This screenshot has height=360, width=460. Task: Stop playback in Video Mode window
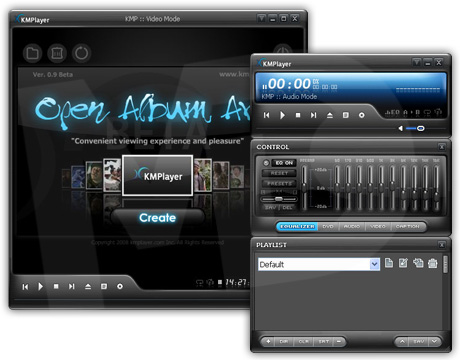click(56, 286)
